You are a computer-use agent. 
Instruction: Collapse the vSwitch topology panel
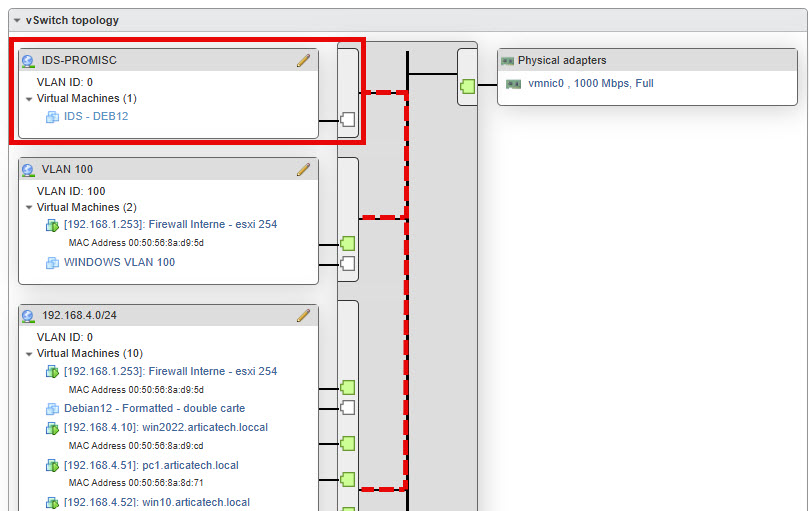[16, 20]
